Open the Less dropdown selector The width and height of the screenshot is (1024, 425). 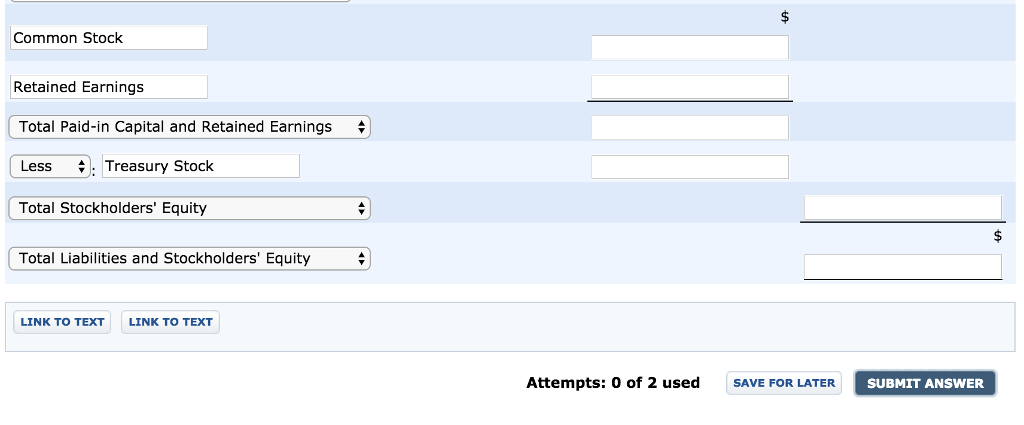[x=49, y=166]
